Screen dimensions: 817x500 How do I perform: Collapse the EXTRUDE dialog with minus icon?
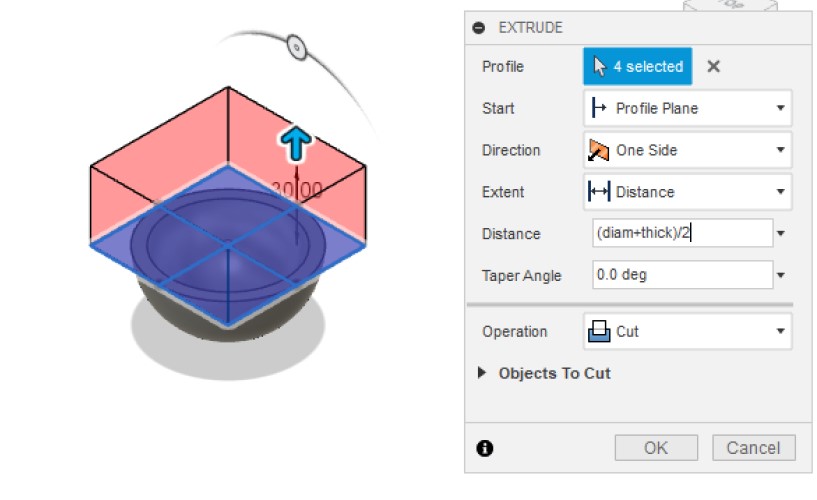point(479,28)
